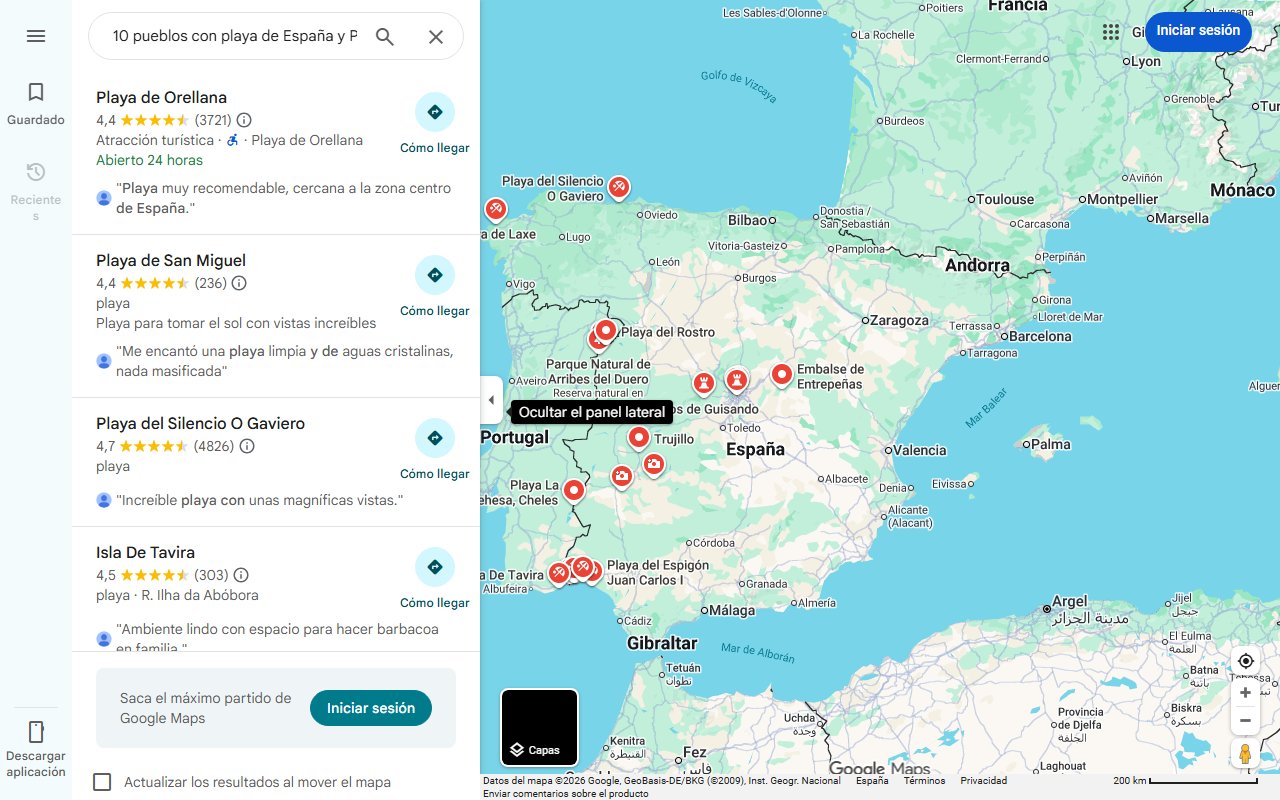The width and height of the screenshot is (1280, 800).
Task: Open the Capas map layers selector
Action: coord(540,728)
